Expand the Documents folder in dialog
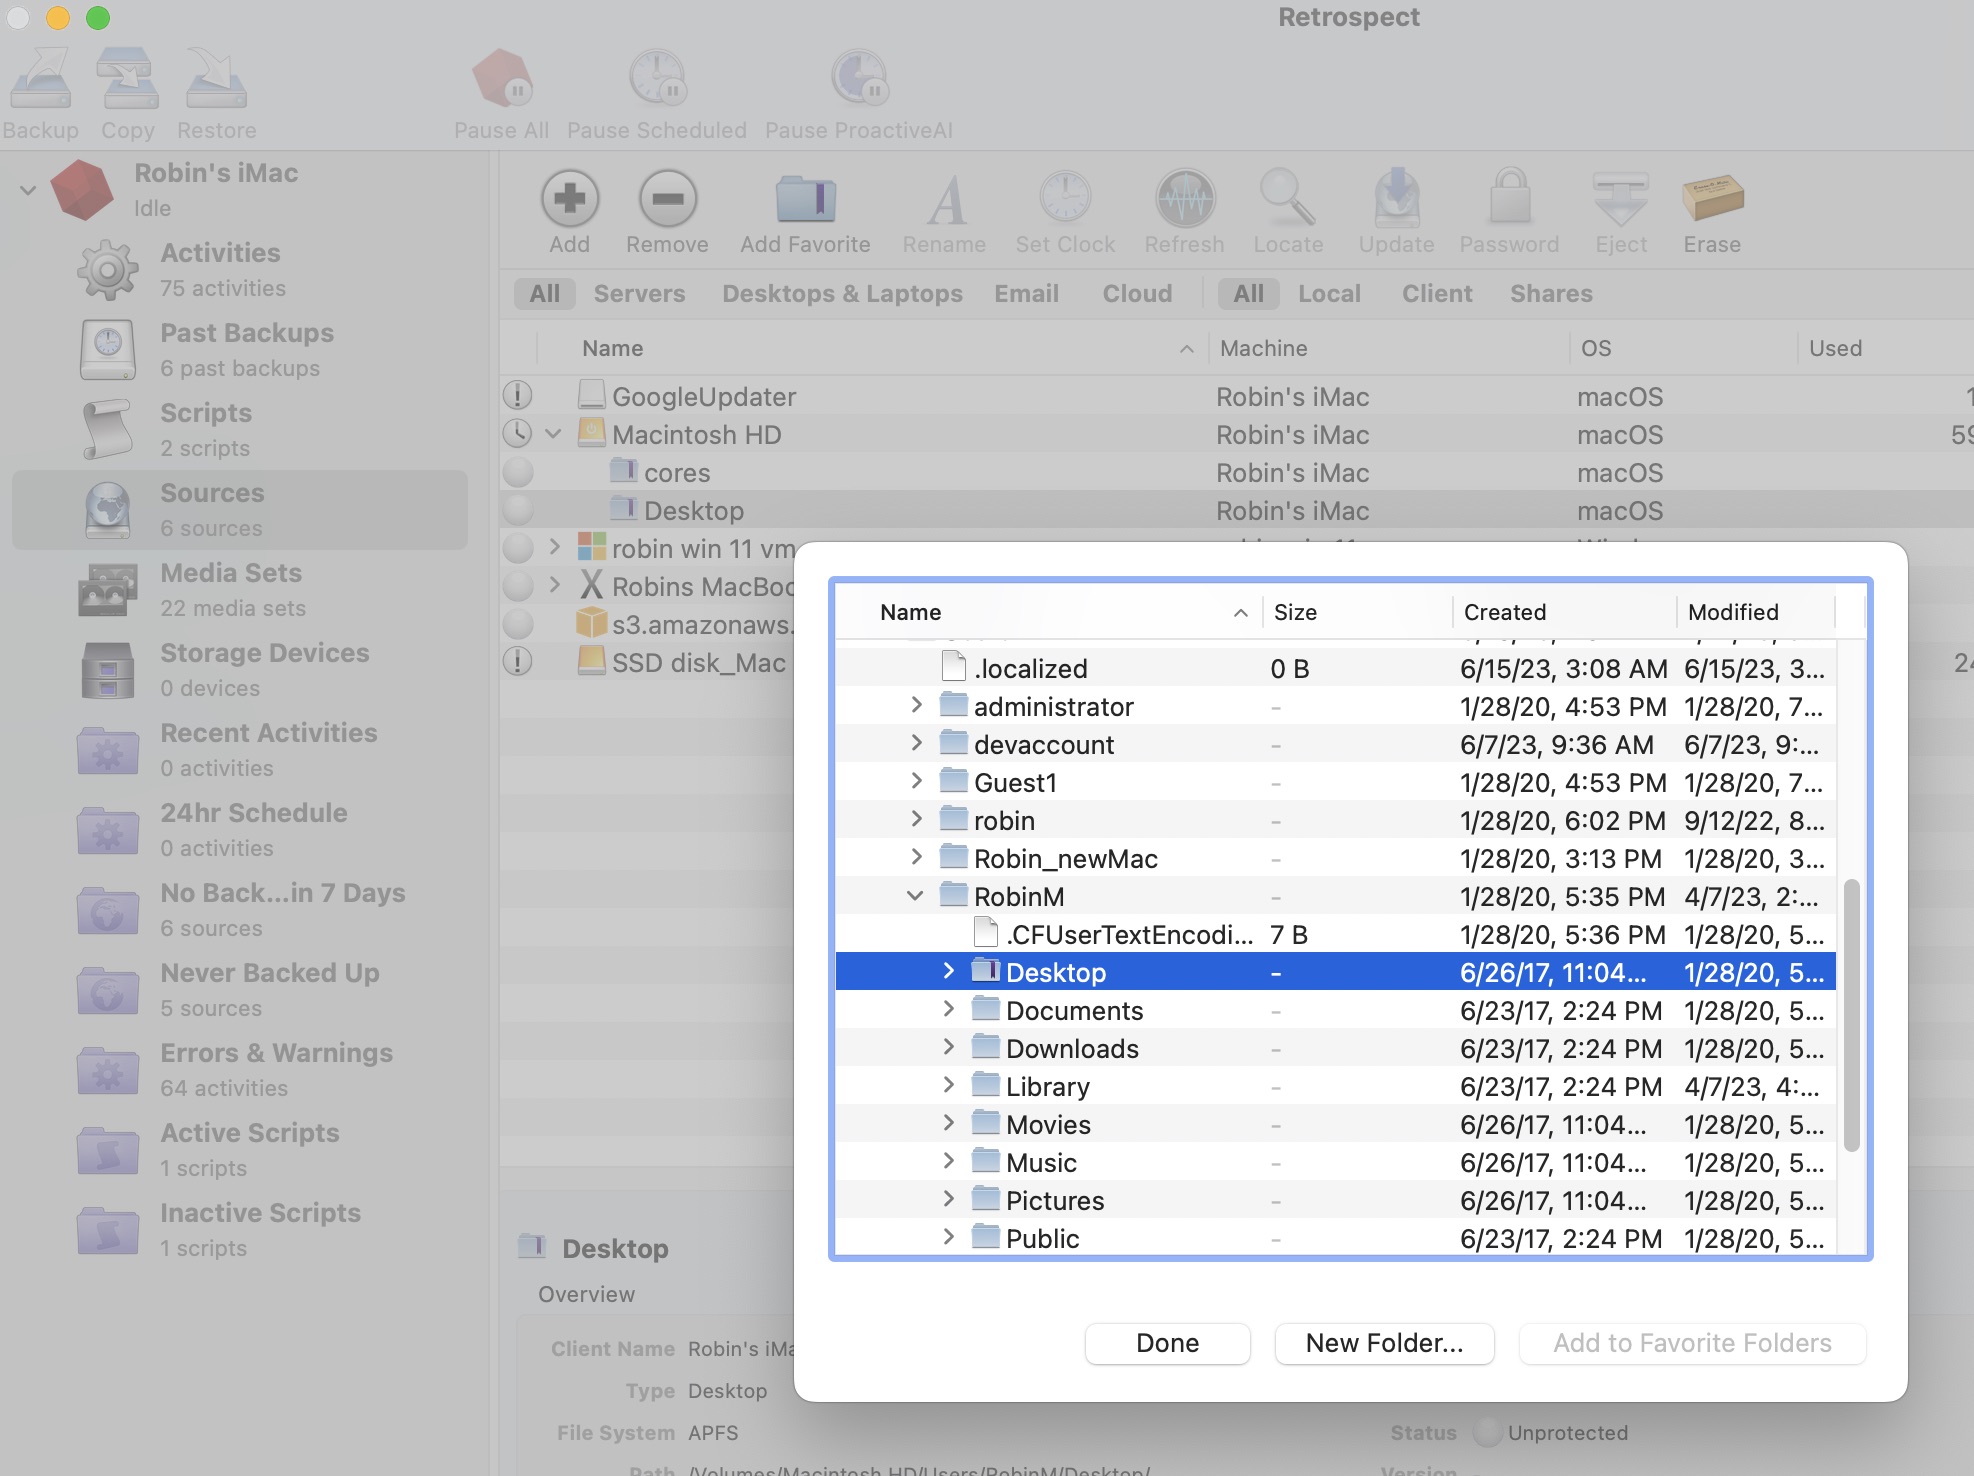Viewport: 1974px width, 1476px height. click(x=948, y=1009)
